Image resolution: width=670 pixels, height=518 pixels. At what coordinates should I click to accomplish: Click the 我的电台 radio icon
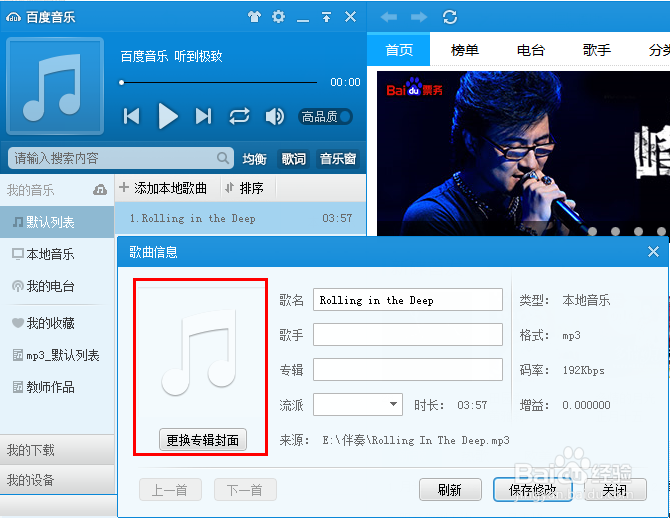tap(18, 286)
